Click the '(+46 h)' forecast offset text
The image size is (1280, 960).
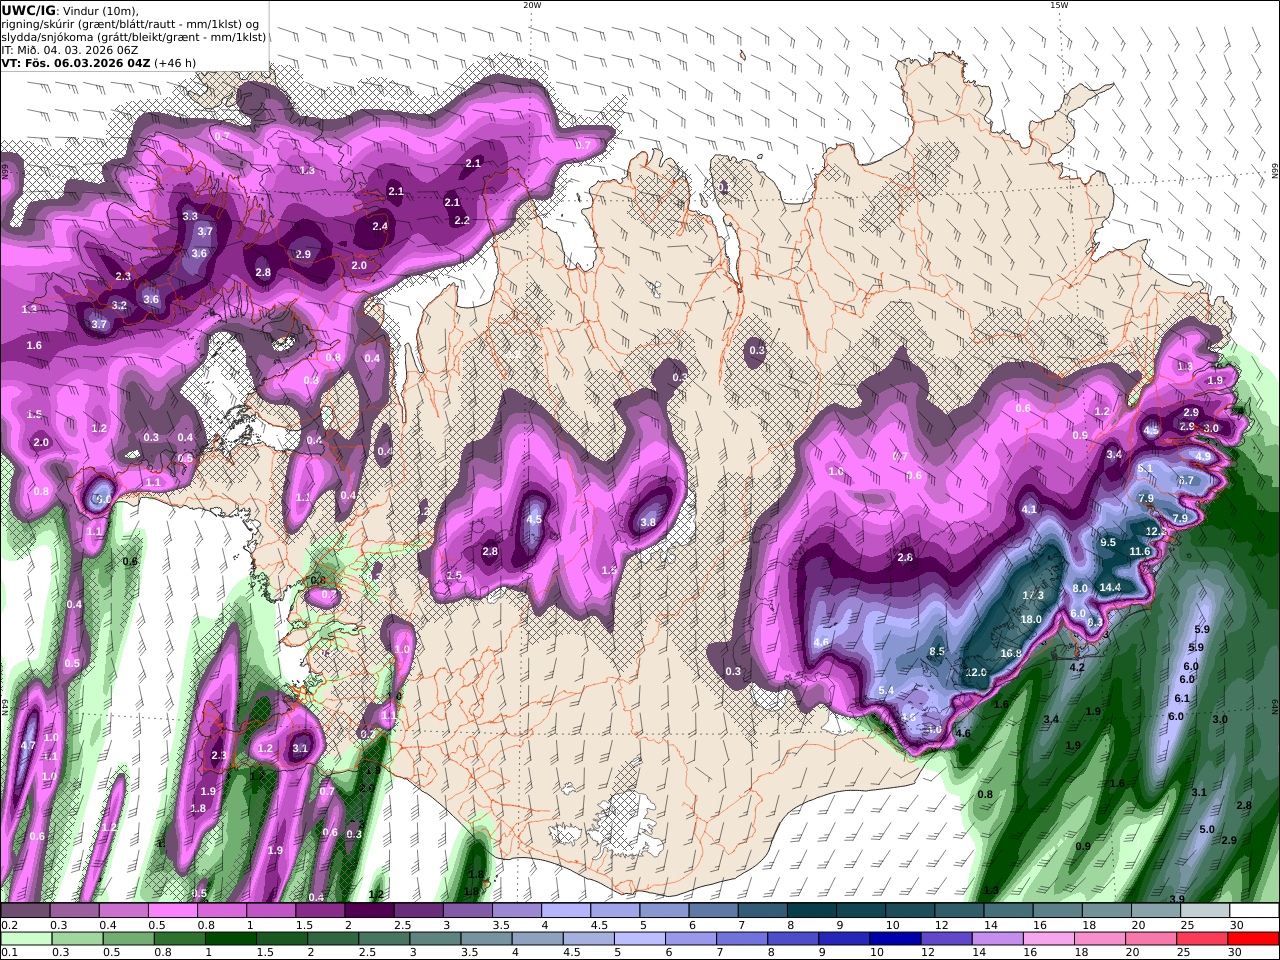point(175,63)
